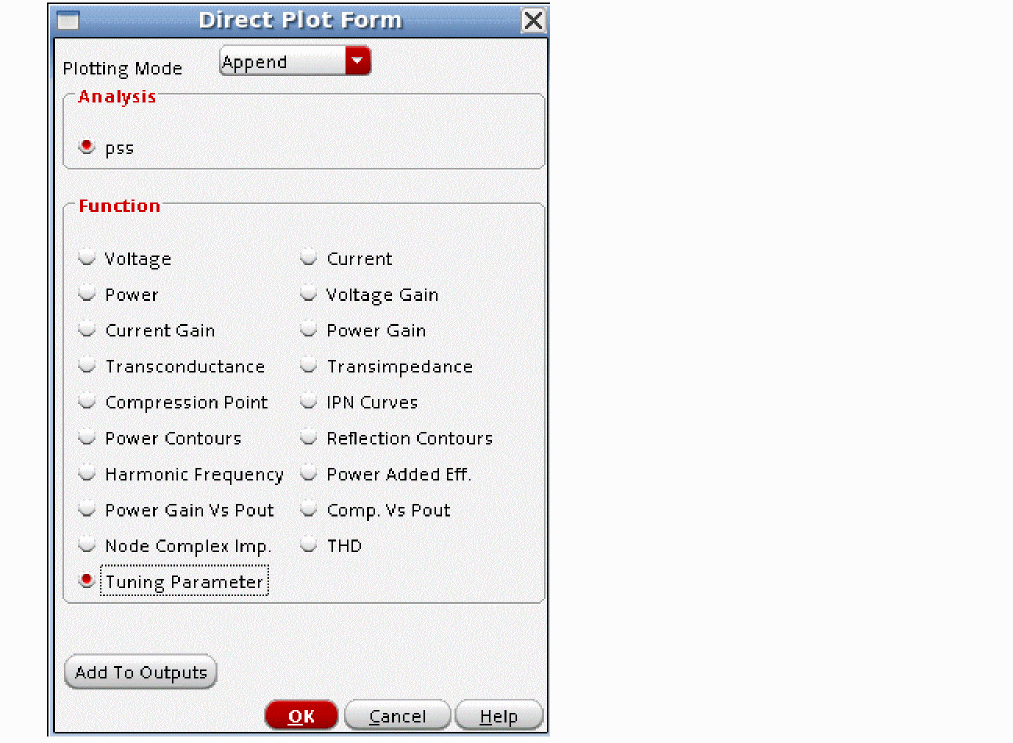Select the Compression Point function
Viewport: 1013px width, 743px height.
click(87, 401)
